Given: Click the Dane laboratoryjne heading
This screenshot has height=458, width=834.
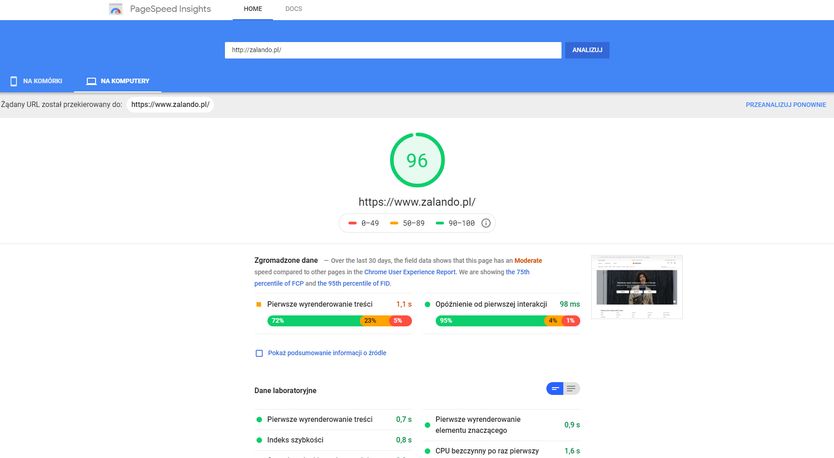Looking at the screenshot, I should click(285, 390).
